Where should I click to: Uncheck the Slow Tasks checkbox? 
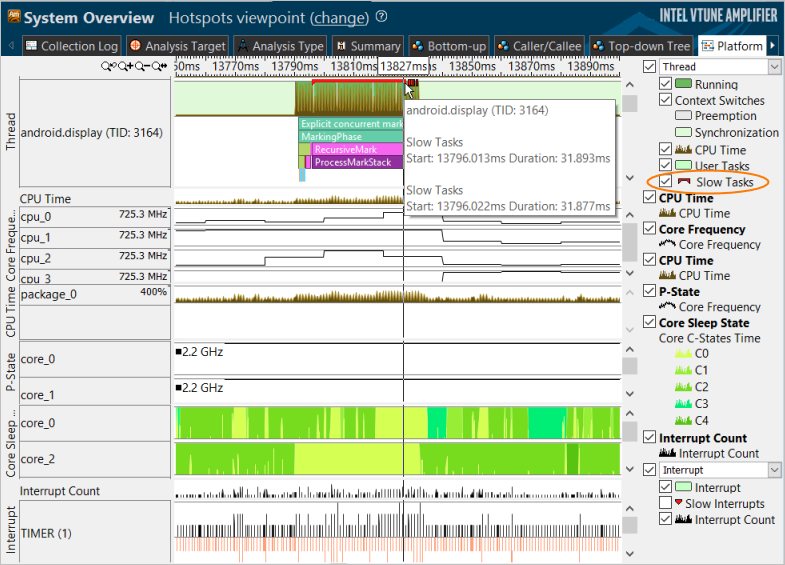pyautogui.click(x=665, y=181)
